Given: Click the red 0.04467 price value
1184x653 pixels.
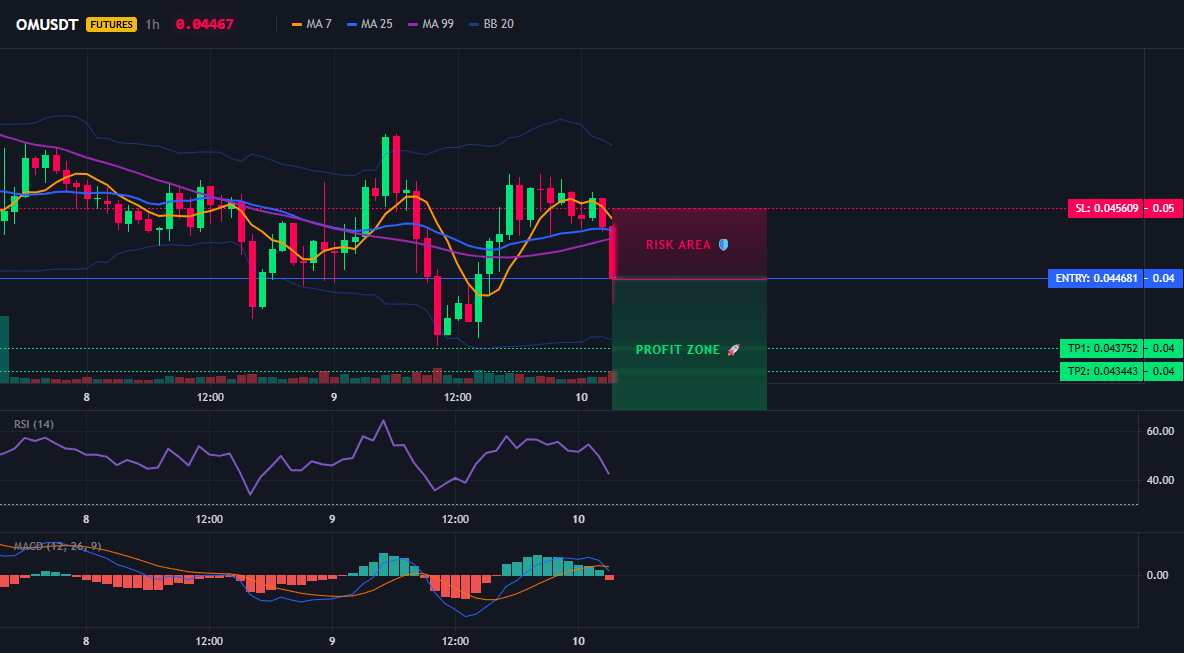Looking at the screenshot, I should click(205, 24).
